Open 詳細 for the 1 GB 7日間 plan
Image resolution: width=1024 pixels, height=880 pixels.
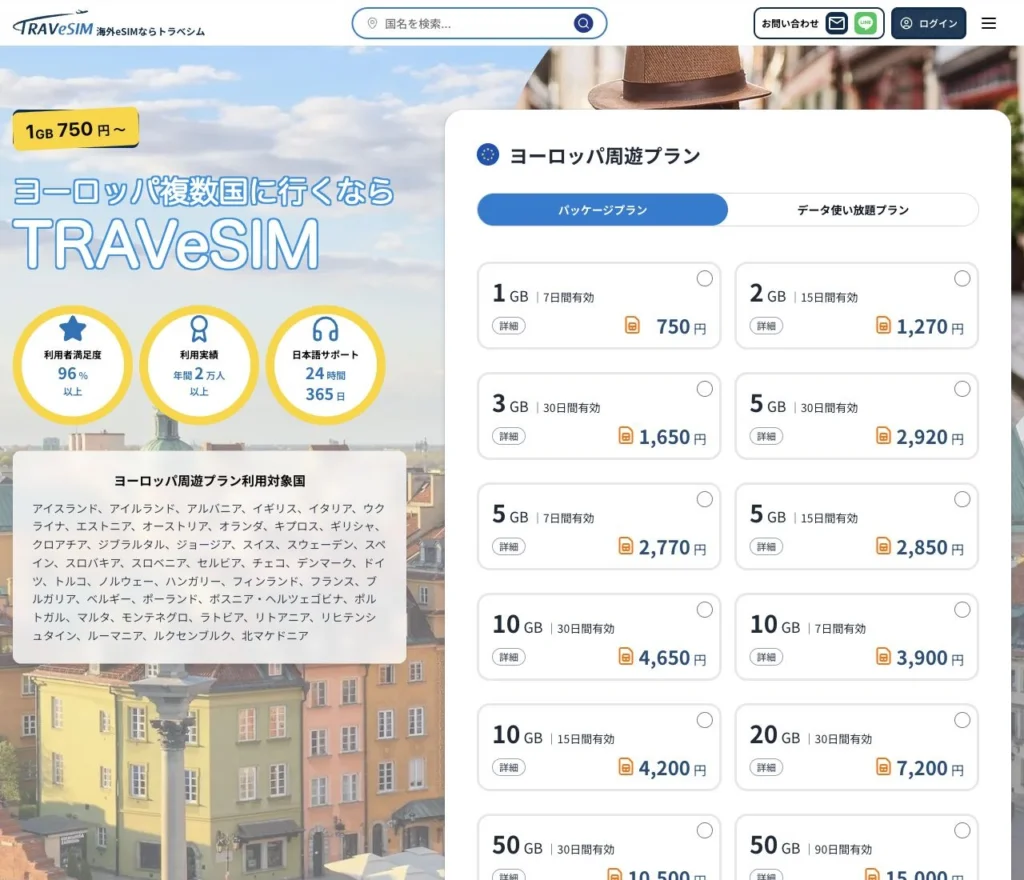pos(509,326)
